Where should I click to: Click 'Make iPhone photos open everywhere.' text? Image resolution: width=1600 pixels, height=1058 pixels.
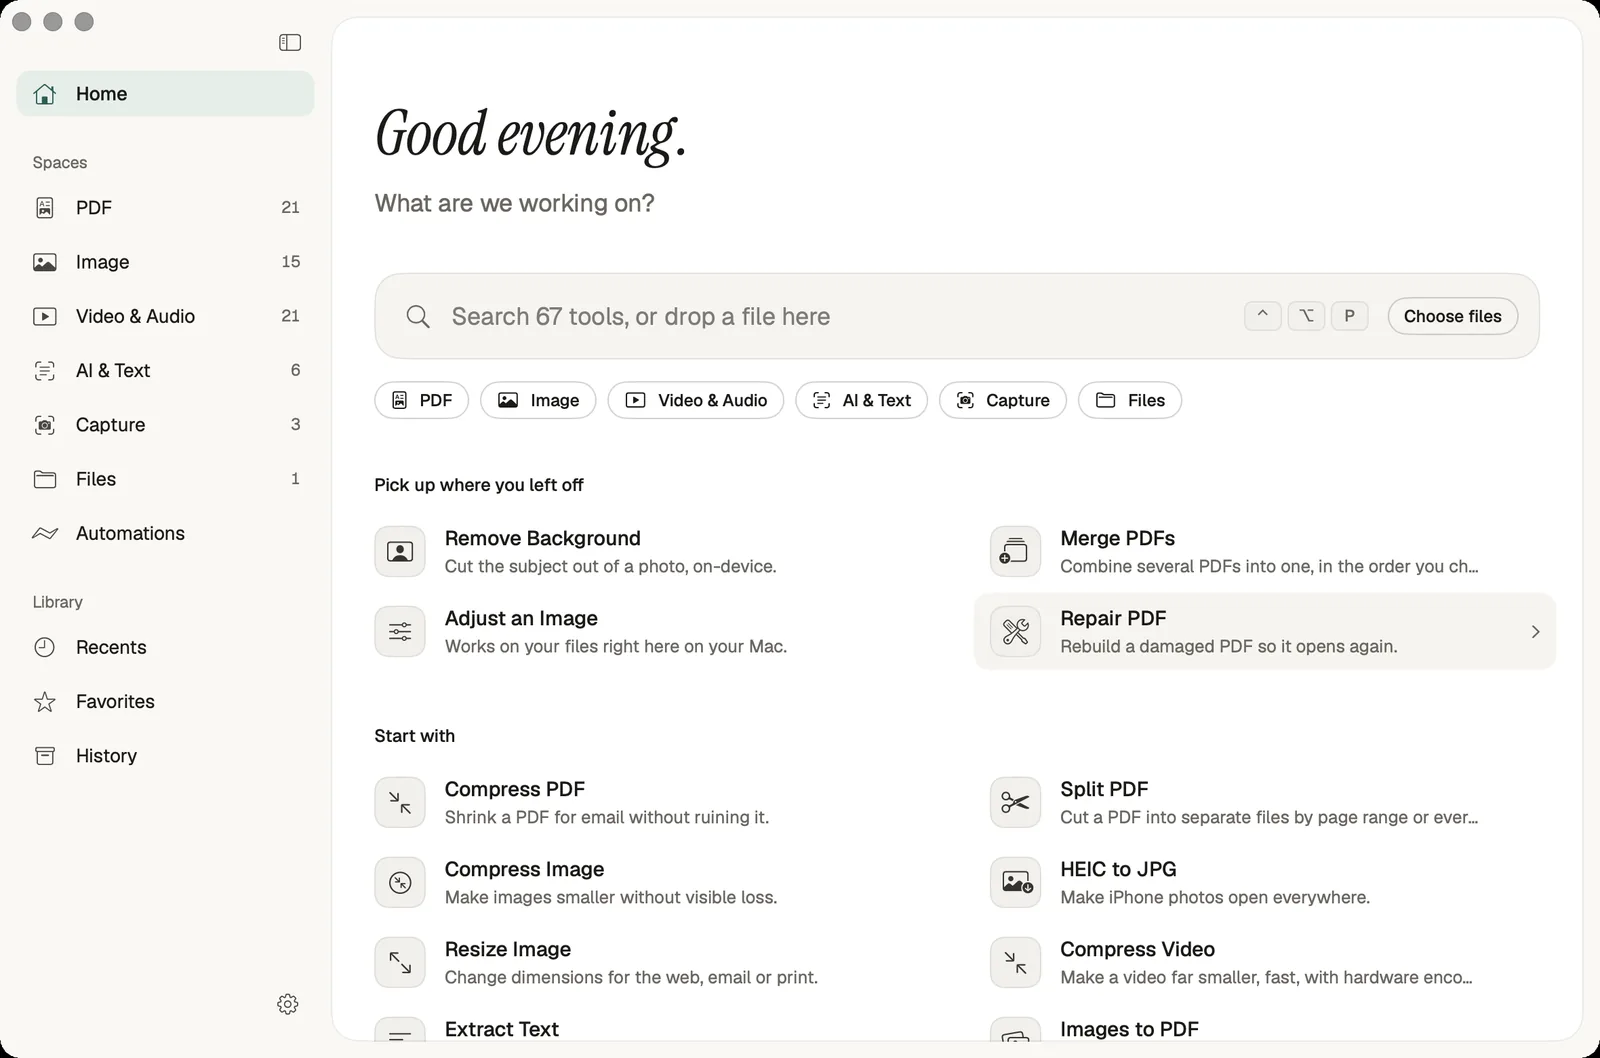point(1215,897)
